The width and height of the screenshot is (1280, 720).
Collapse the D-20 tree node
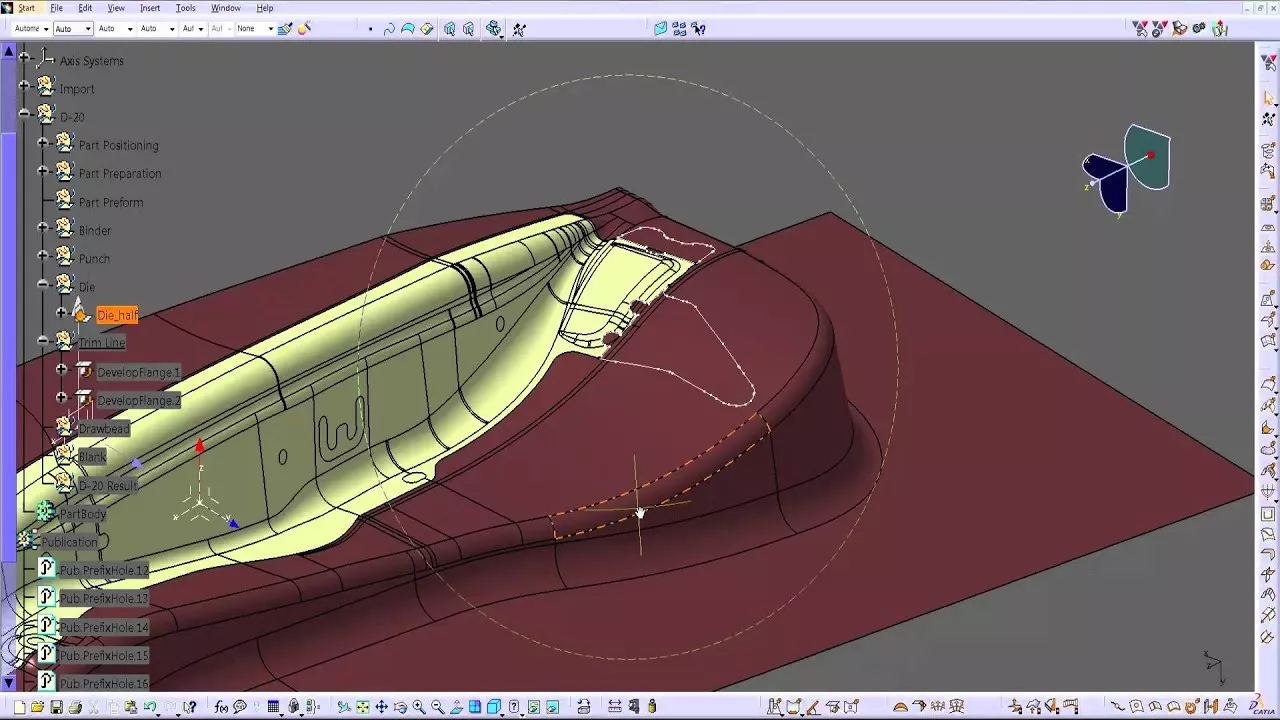pos(24,115)
